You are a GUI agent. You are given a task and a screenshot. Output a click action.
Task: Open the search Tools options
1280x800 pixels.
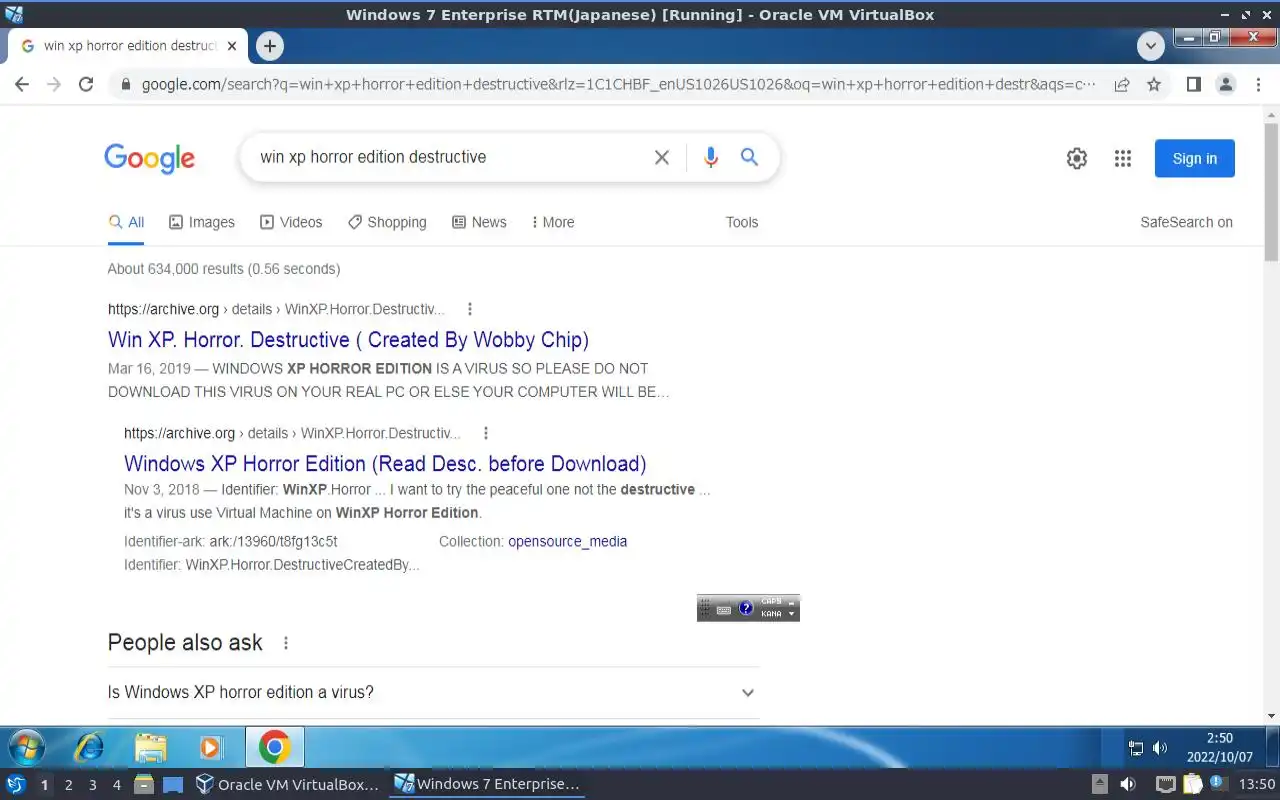coord(742,222)
